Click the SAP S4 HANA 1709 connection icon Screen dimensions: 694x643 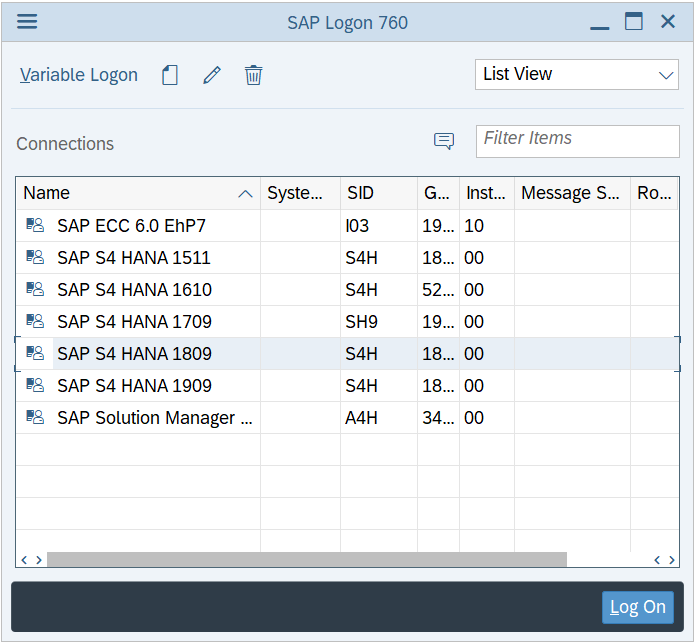tap(35, 322)
